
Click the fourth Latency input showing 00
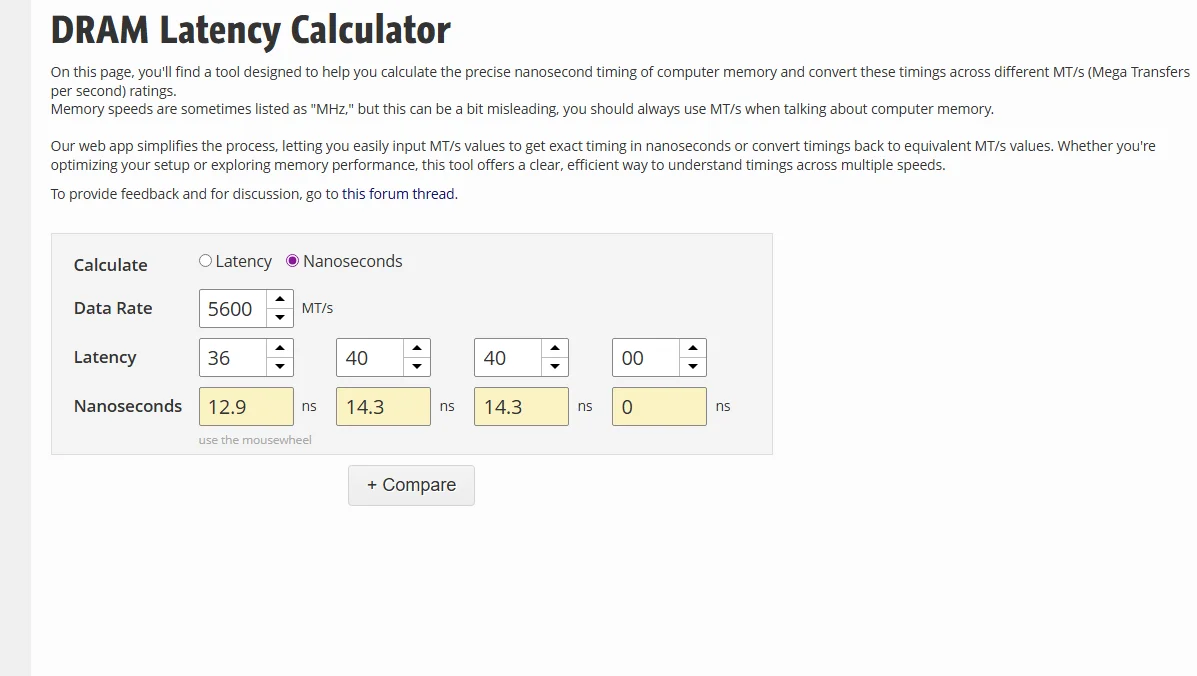pos(646,358)
